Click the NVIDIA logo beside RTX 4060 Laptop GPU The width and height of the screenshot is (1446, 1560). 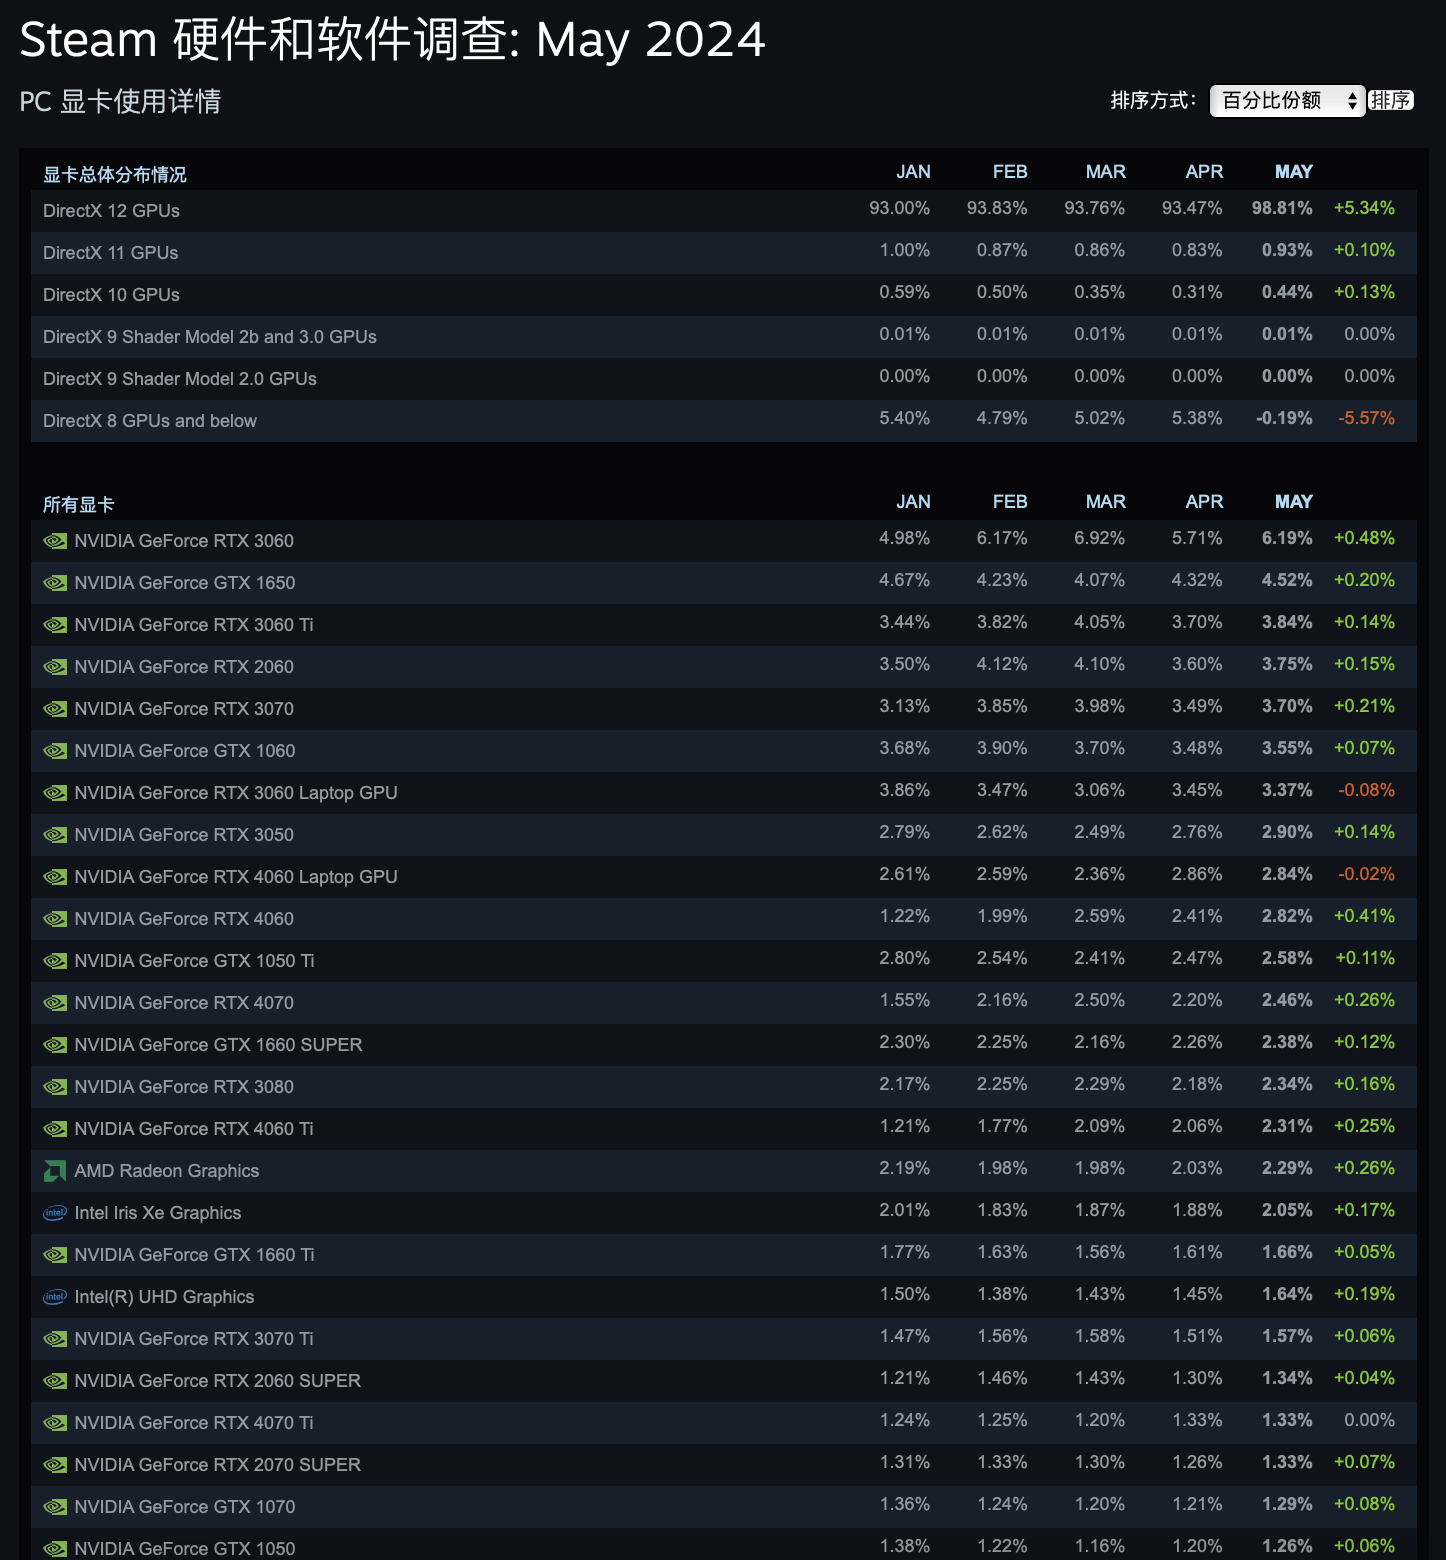(56, 876)
